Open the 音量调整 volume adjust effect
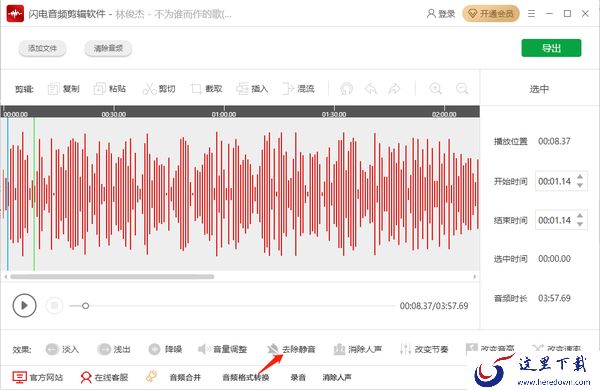600x390 pixels. (222, 349)
